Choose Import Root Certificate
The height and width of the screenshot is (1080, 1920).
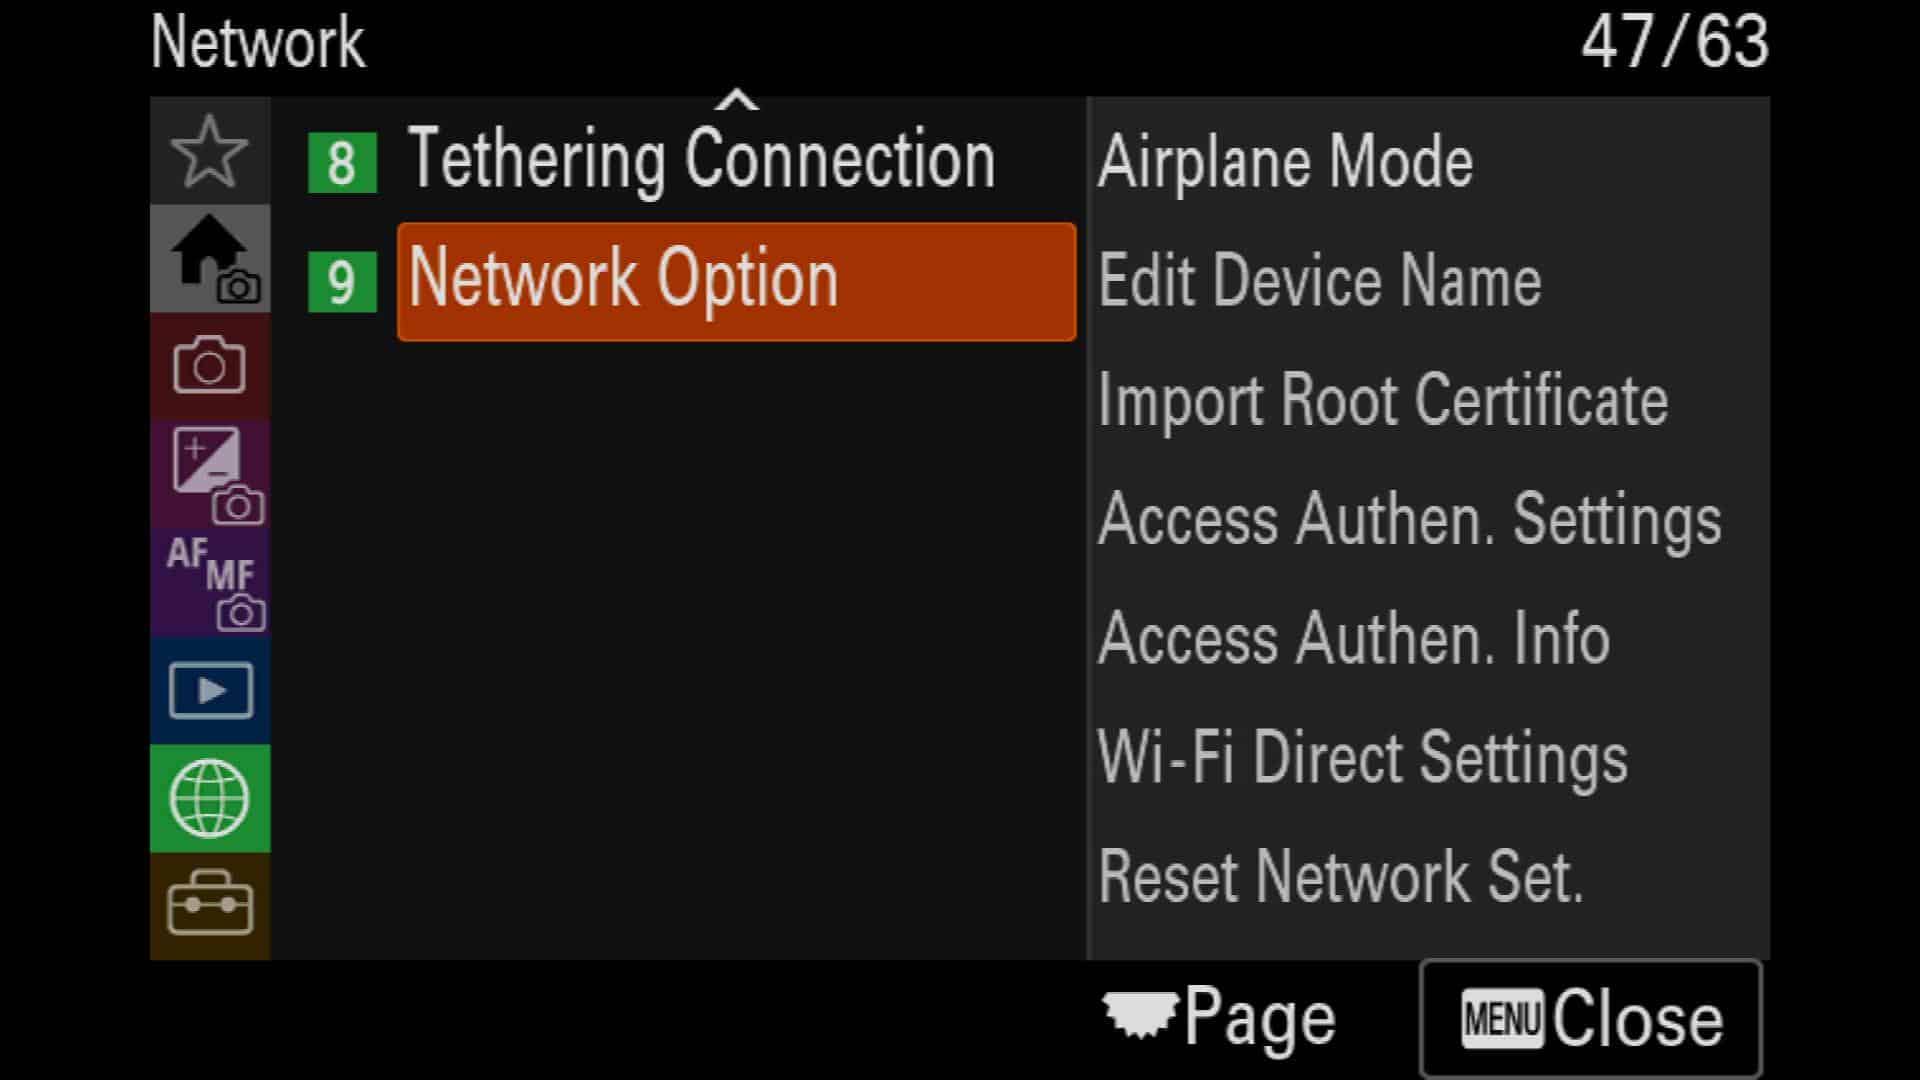(1383, 400)
